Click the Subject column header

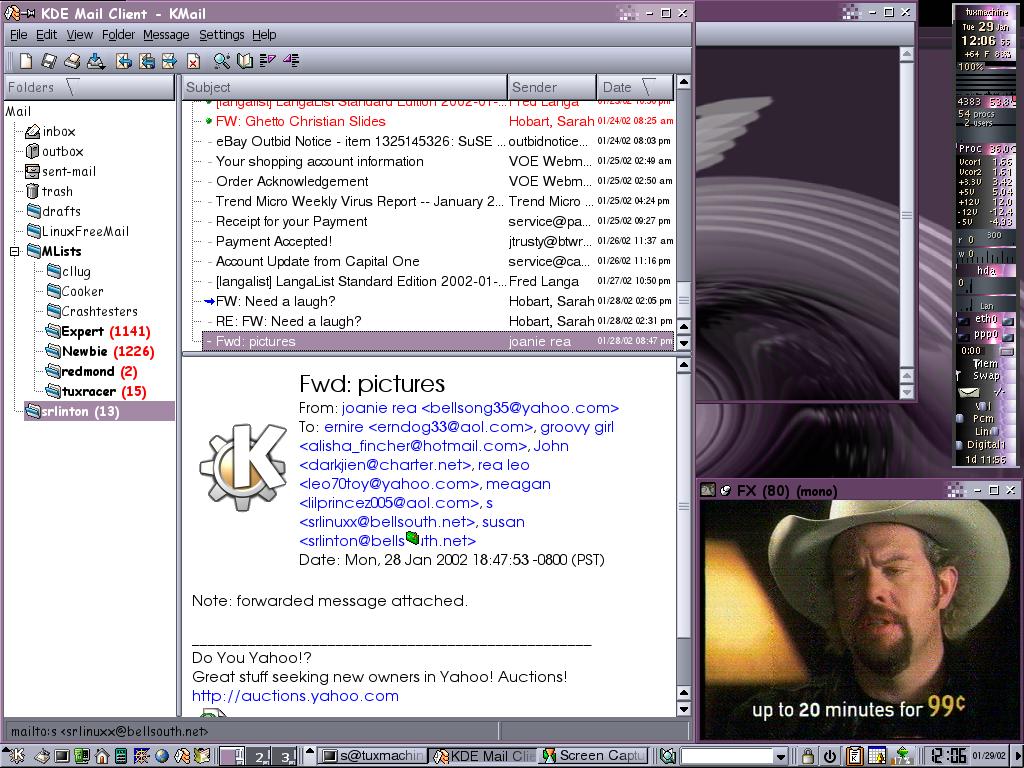pyautogui.click(x=345, y=87)
